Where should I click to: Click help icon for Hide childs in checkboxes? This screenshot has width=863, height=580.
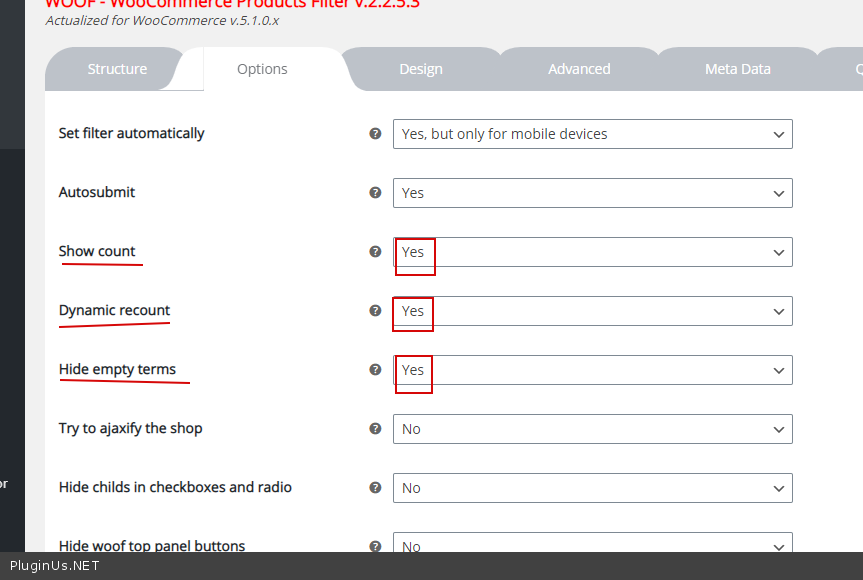pos(375,487)
